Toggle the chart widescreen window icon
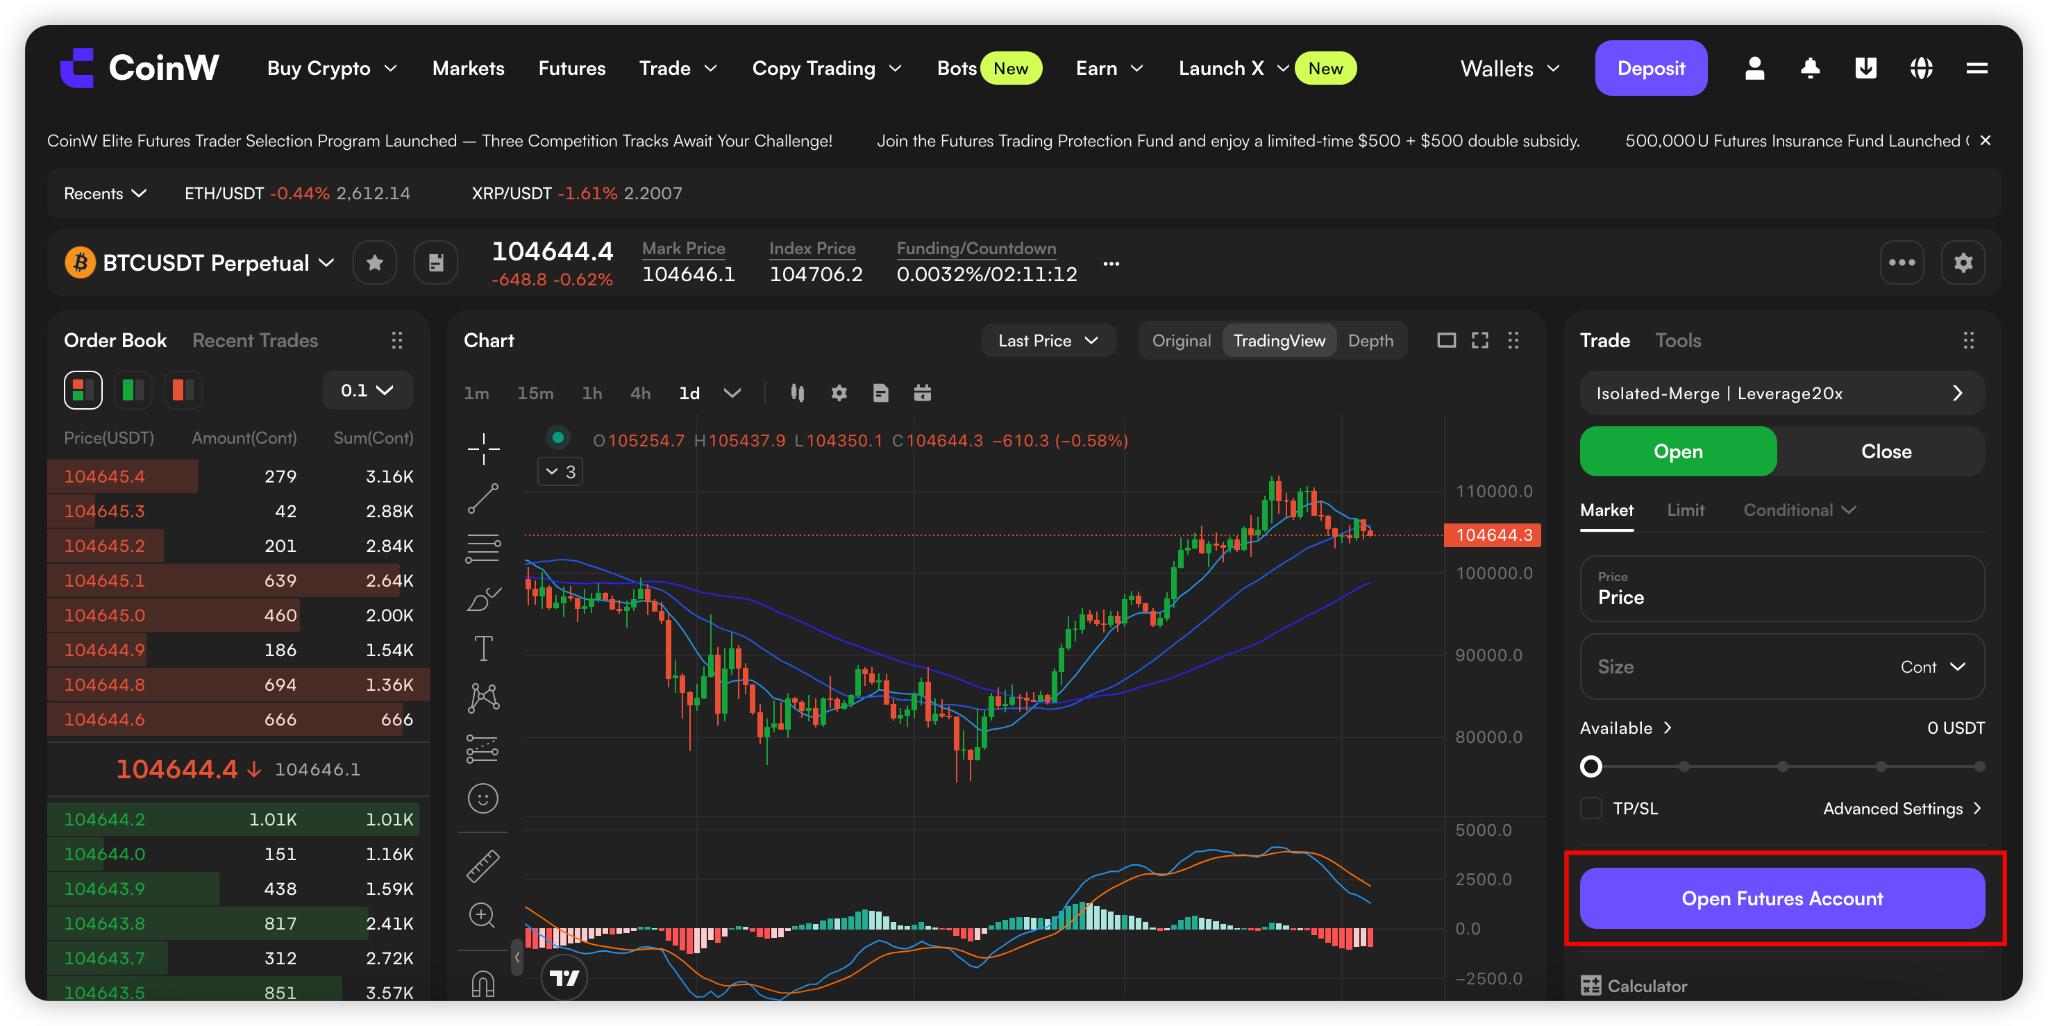The height and width of the screenshot is (1026, 2048). click(x=1446, y=341)
